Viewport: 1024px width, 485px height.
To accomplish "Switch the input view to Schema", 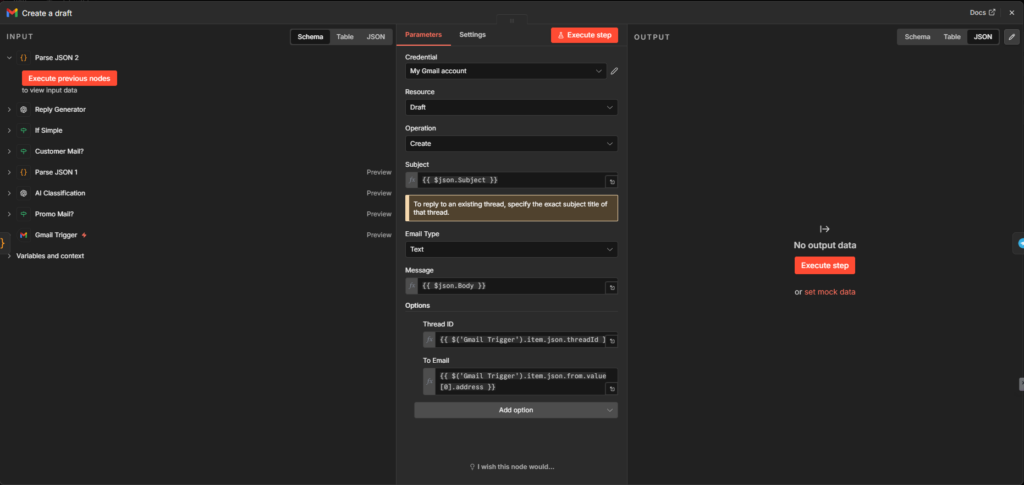I will click(310, 37).
